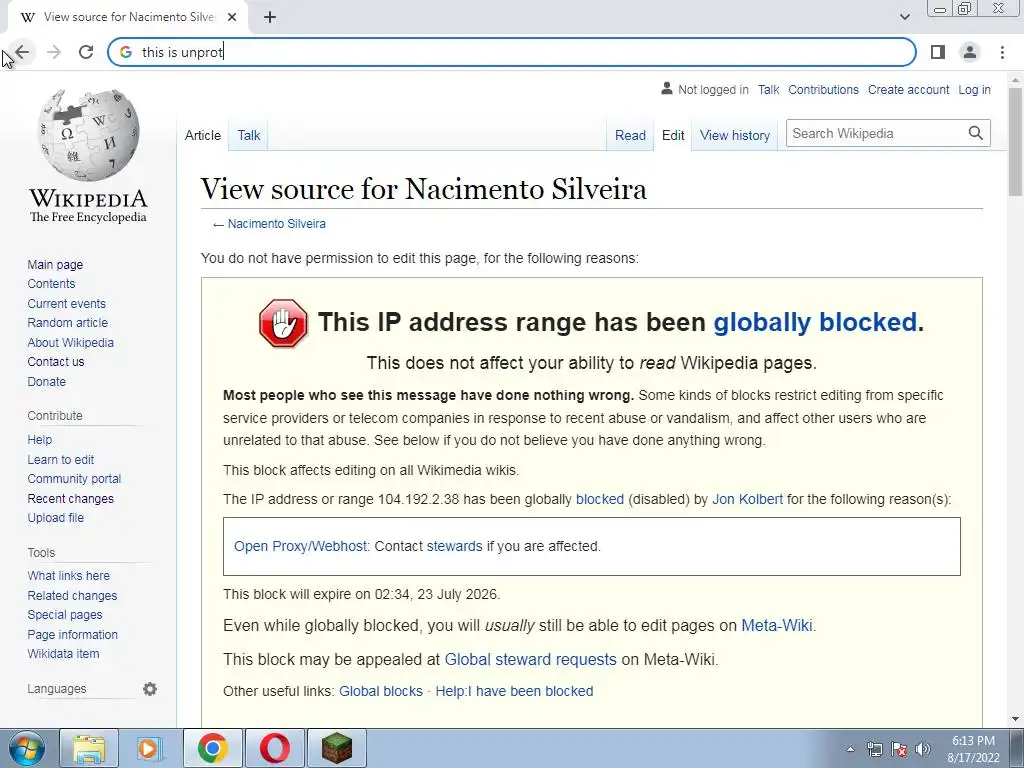Expand the tab search chevron
The height and width of the screenshot is (768, 1024).
click(904, 17)
